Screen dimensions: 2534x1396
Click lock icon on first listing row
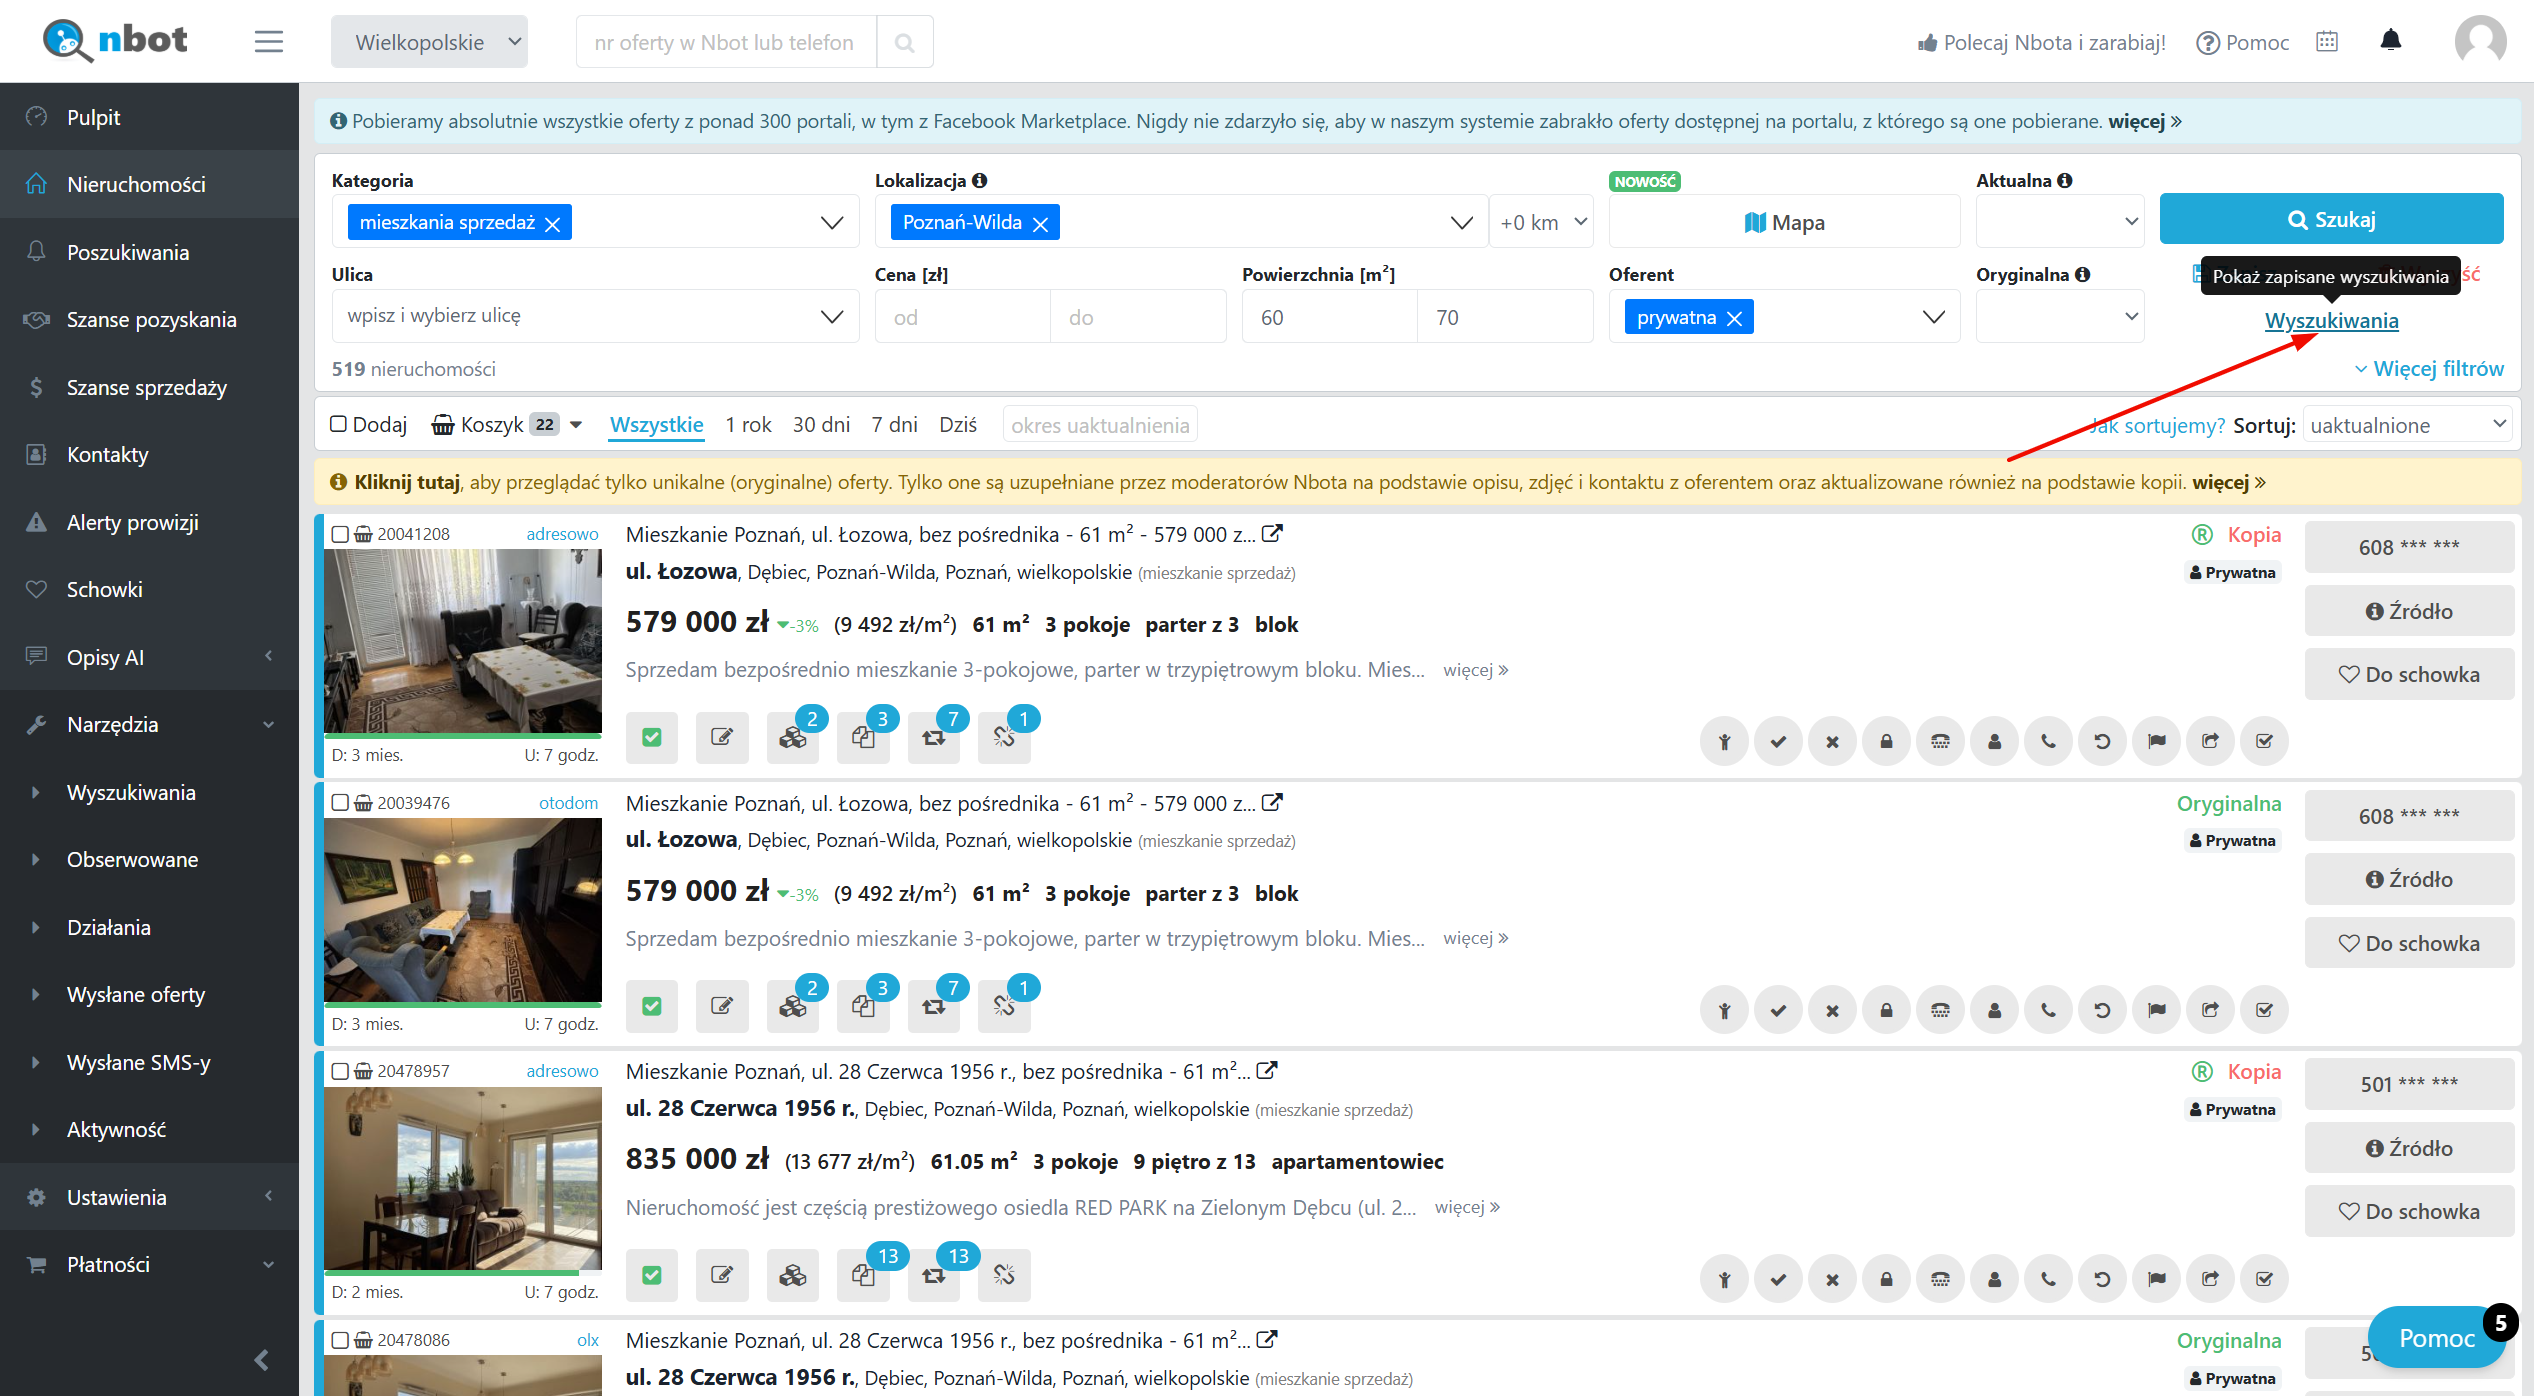click(1886, 741)
